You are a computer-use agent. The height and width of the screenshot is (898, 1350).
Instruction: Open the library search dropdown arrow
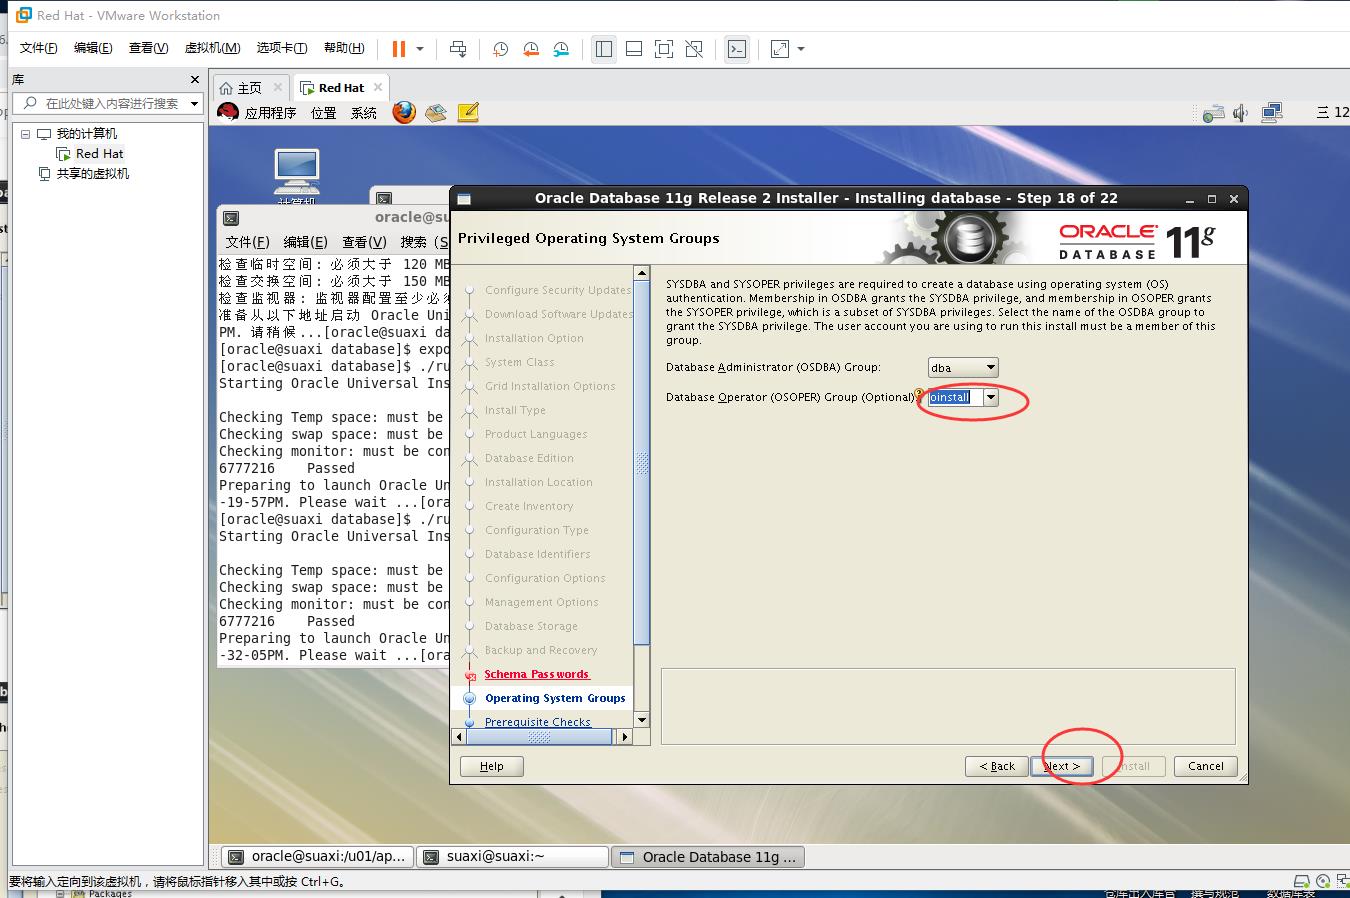[x=194, y=103]
